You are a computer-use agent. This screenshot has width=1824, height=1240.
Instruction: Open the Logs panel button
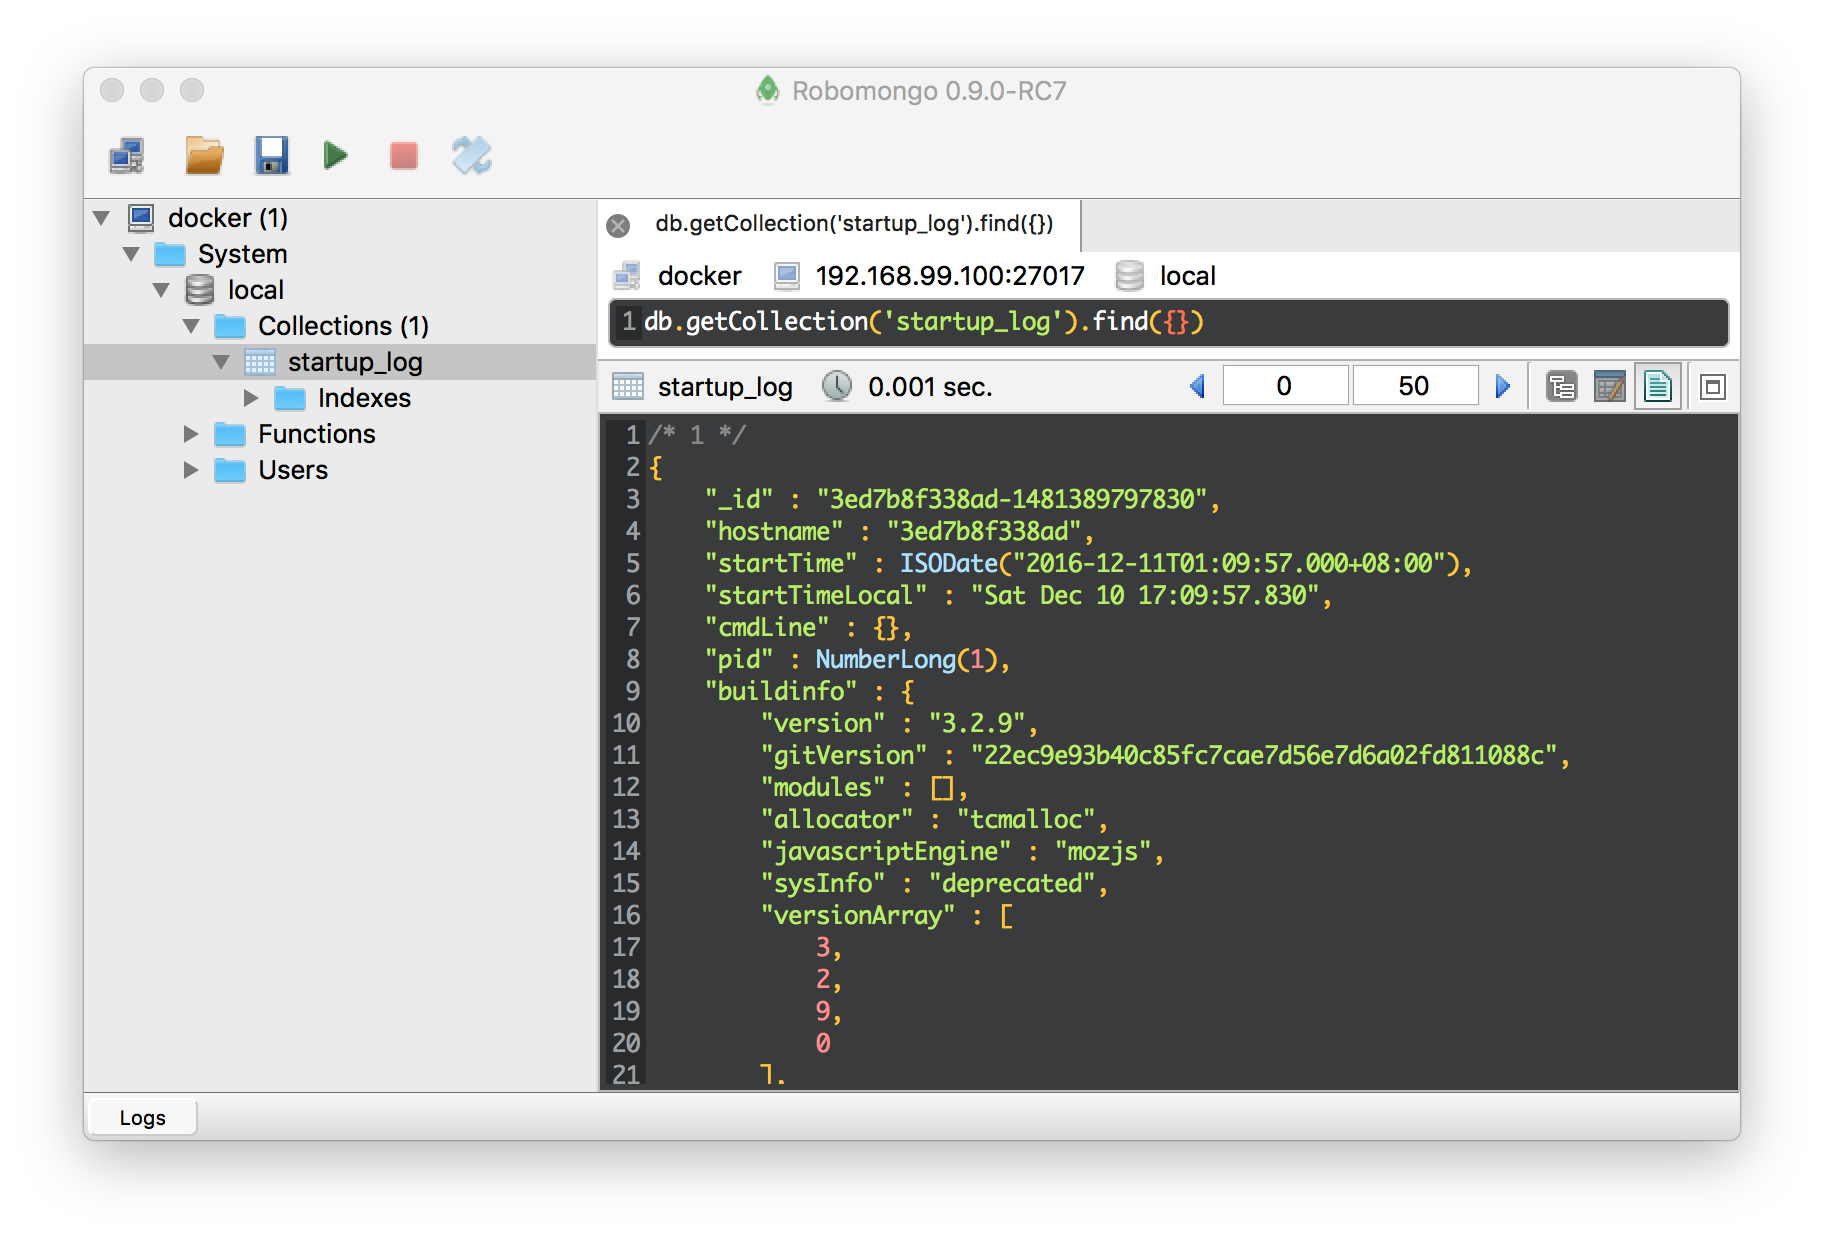[142, 1117]
